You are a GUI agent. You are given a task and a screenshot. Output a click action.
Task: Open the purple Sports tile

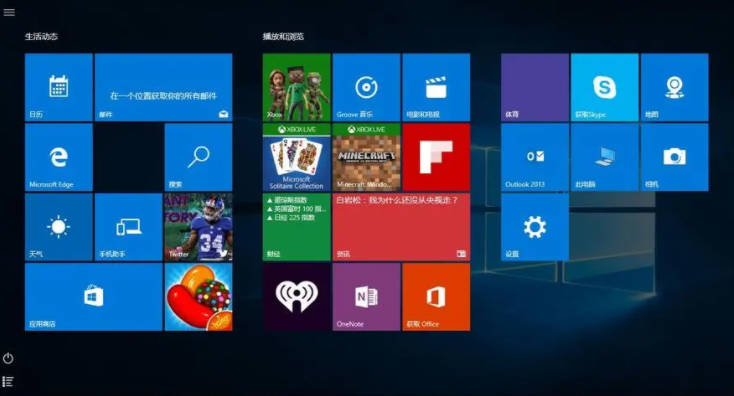tap(535, 87)
